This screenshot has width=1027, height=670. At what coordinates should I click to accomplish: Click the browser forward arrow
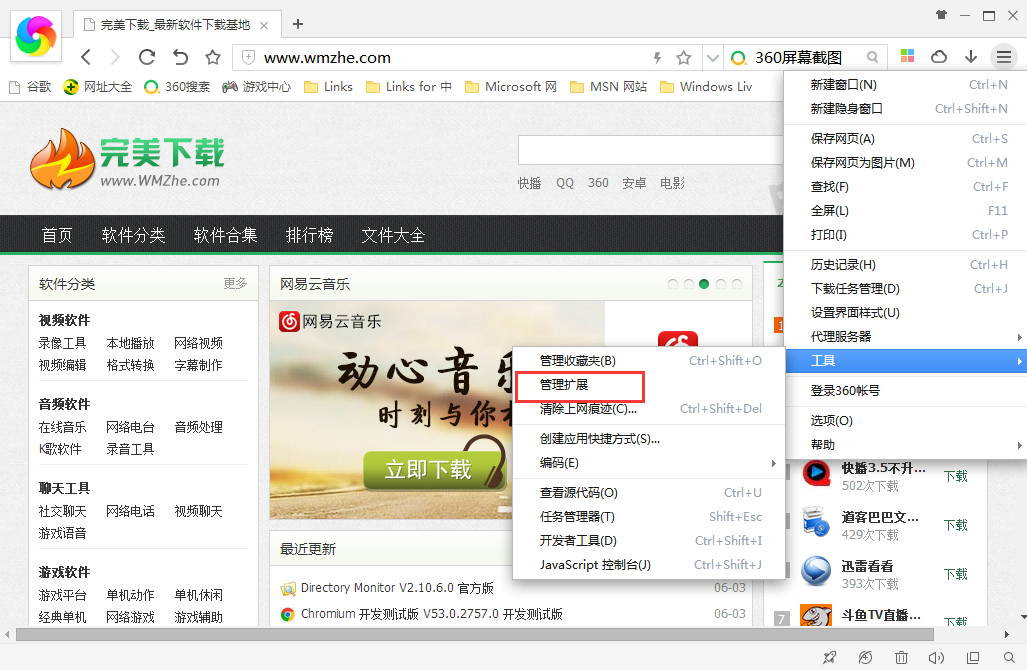pyautogui.click(x=115, y=57)
